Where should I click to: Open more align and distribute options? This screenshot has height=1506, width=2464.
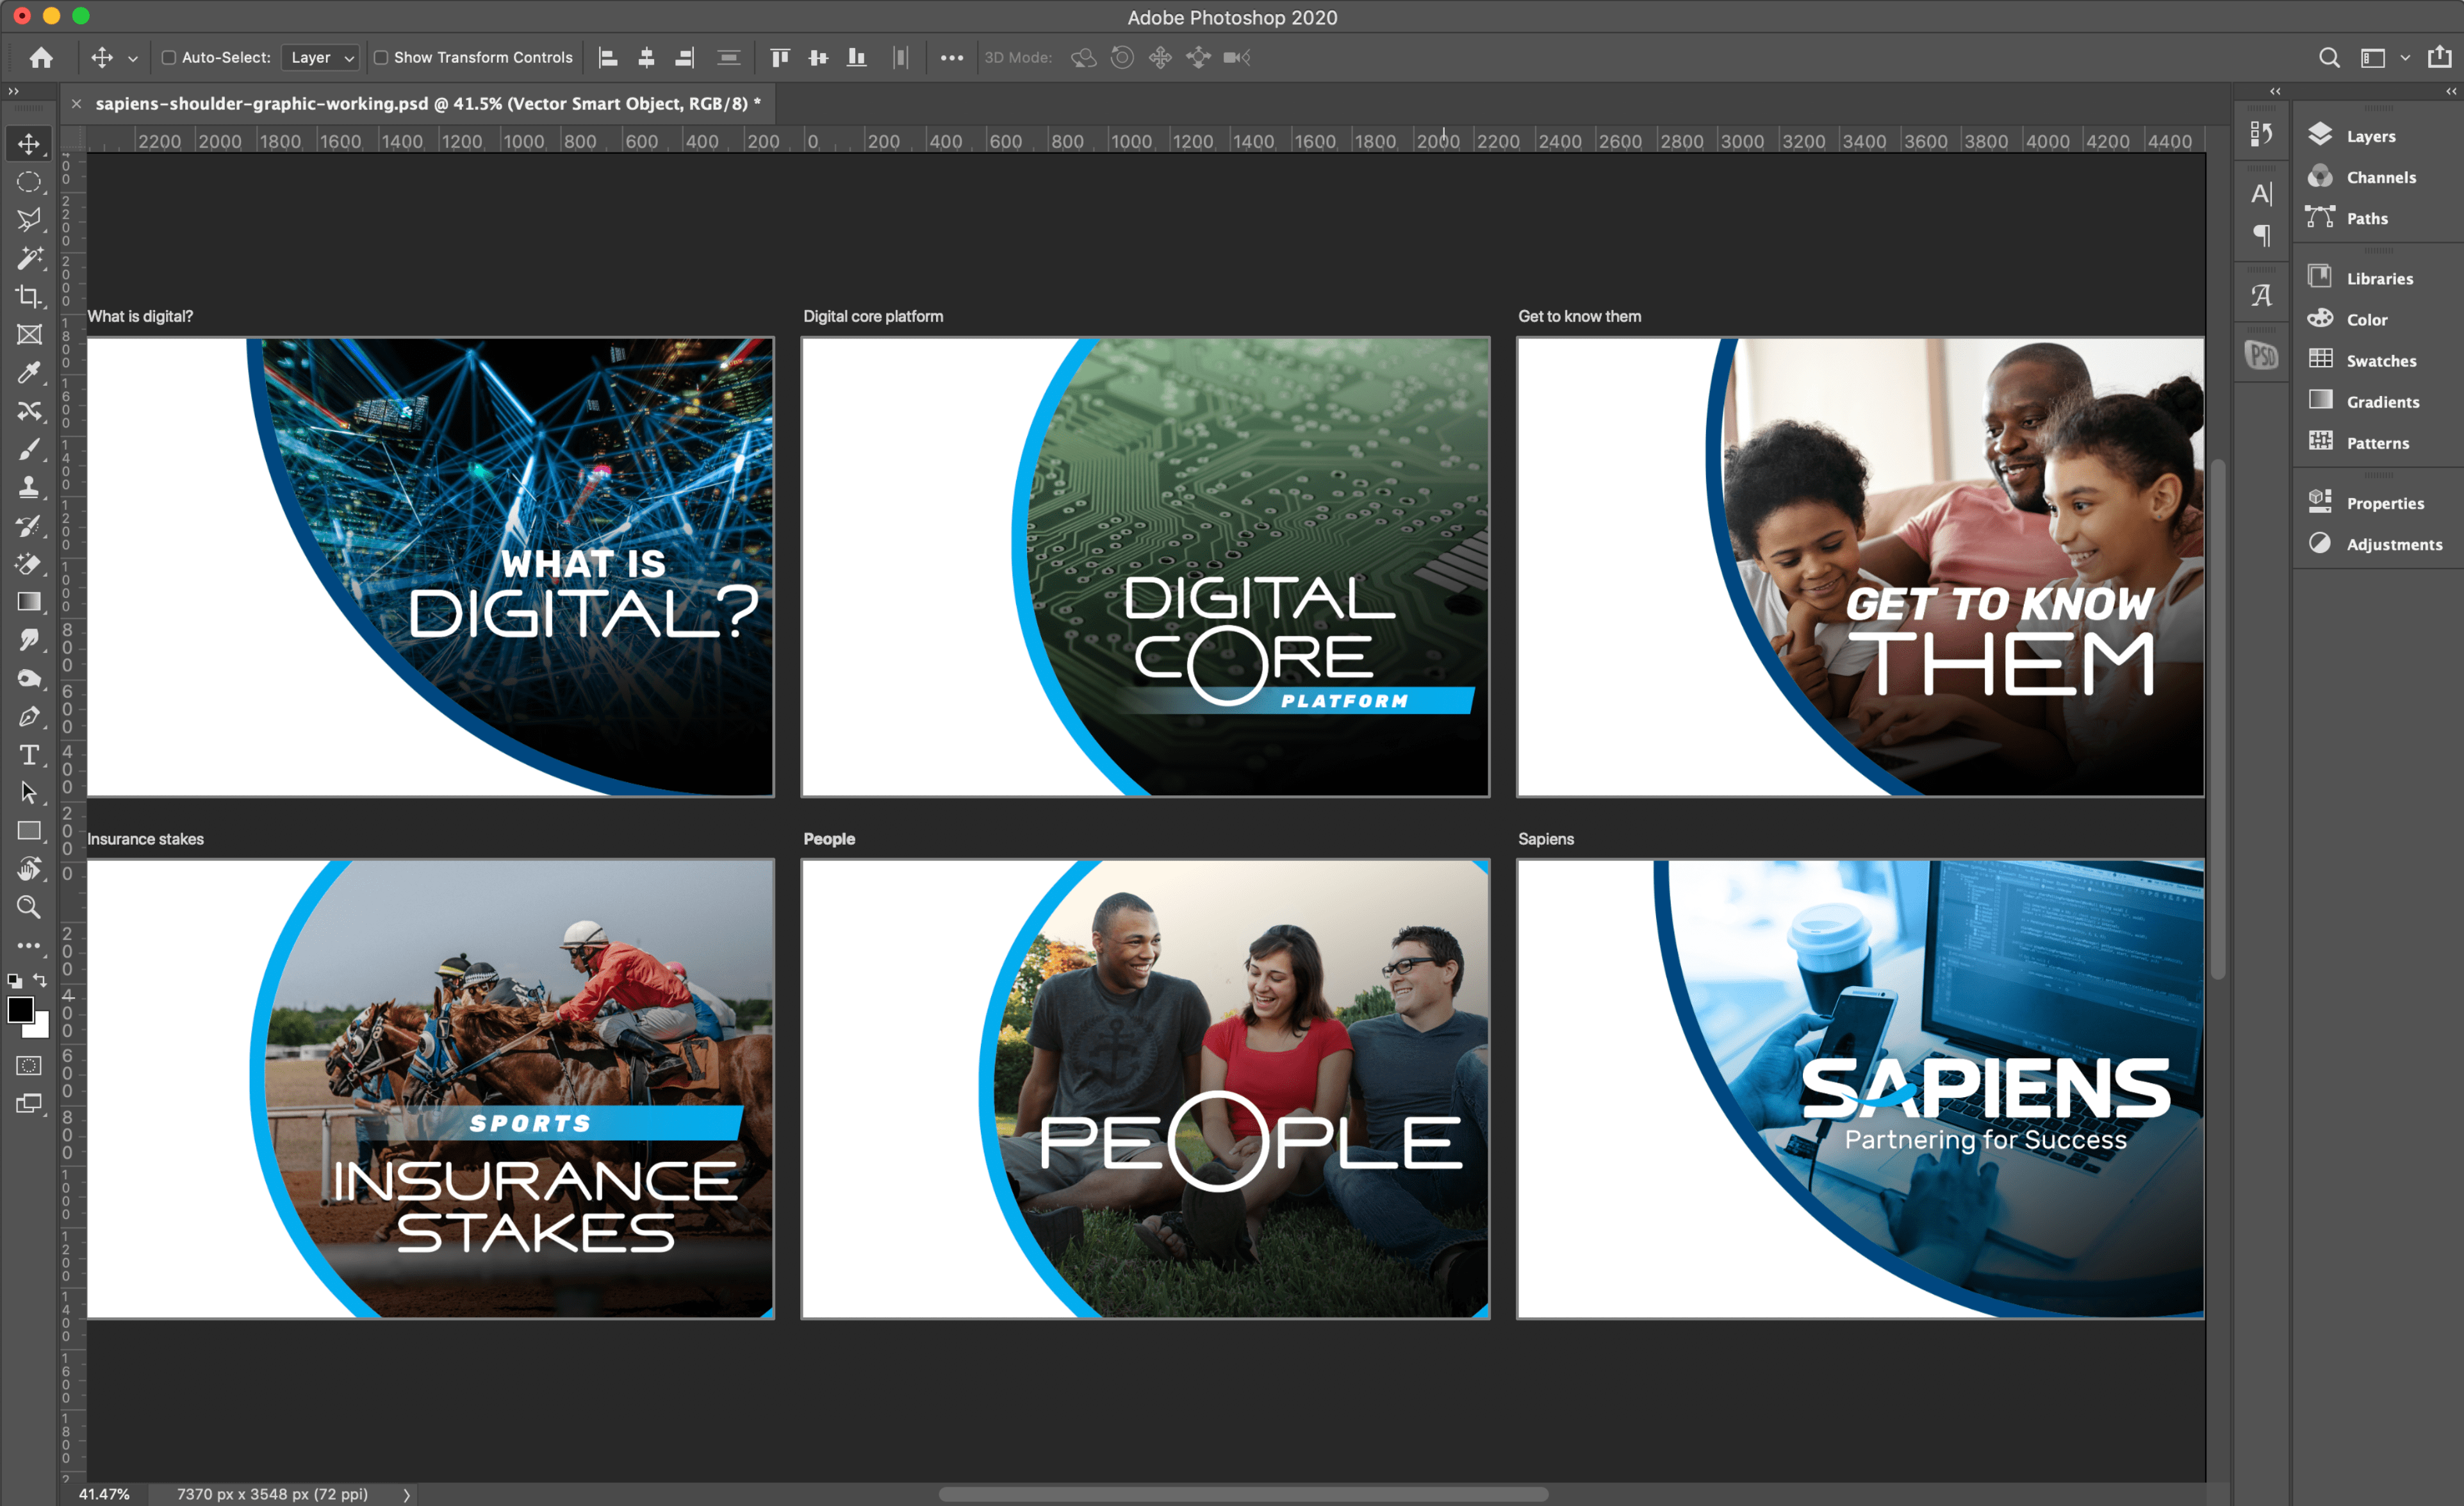(x=951, y=58)
